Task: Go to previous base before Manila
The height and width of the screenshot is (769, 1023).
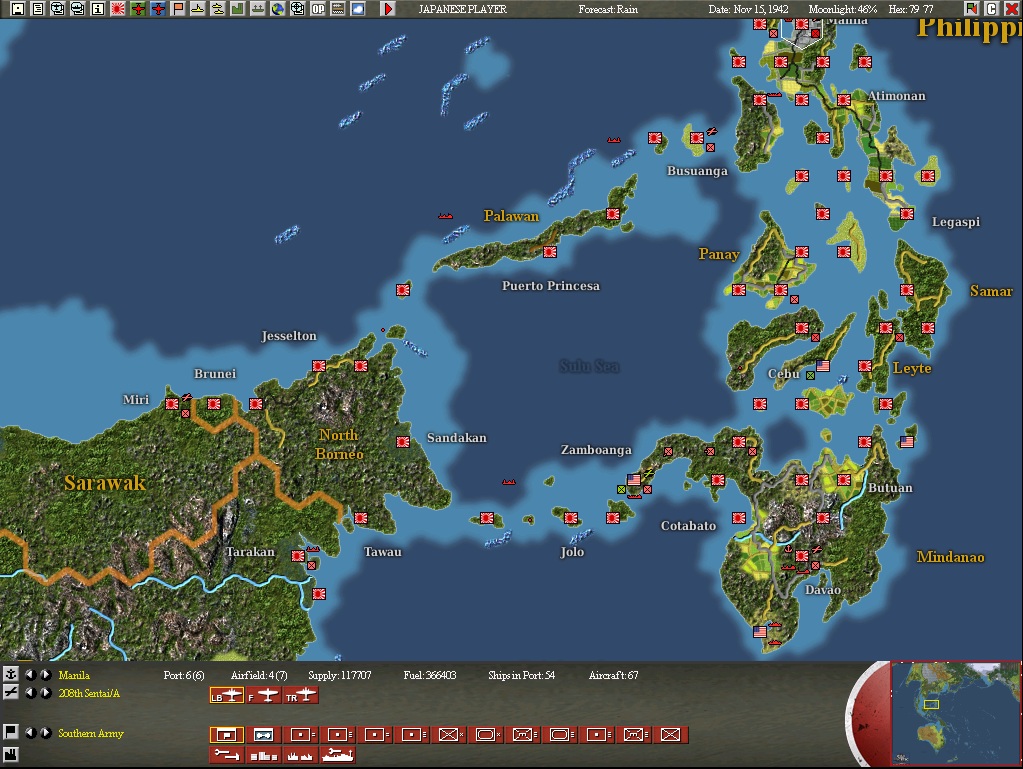Action: click(30, 674)
